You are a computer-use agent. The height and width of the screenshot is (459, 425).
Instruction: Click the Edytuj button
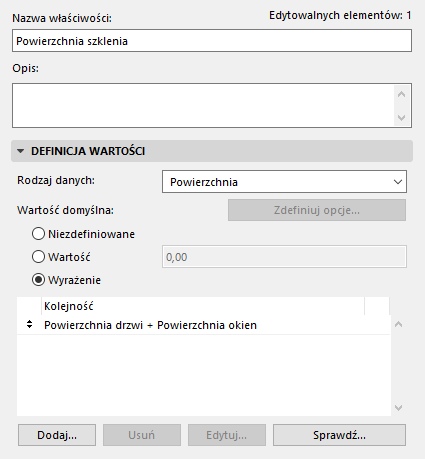[227, 435]
